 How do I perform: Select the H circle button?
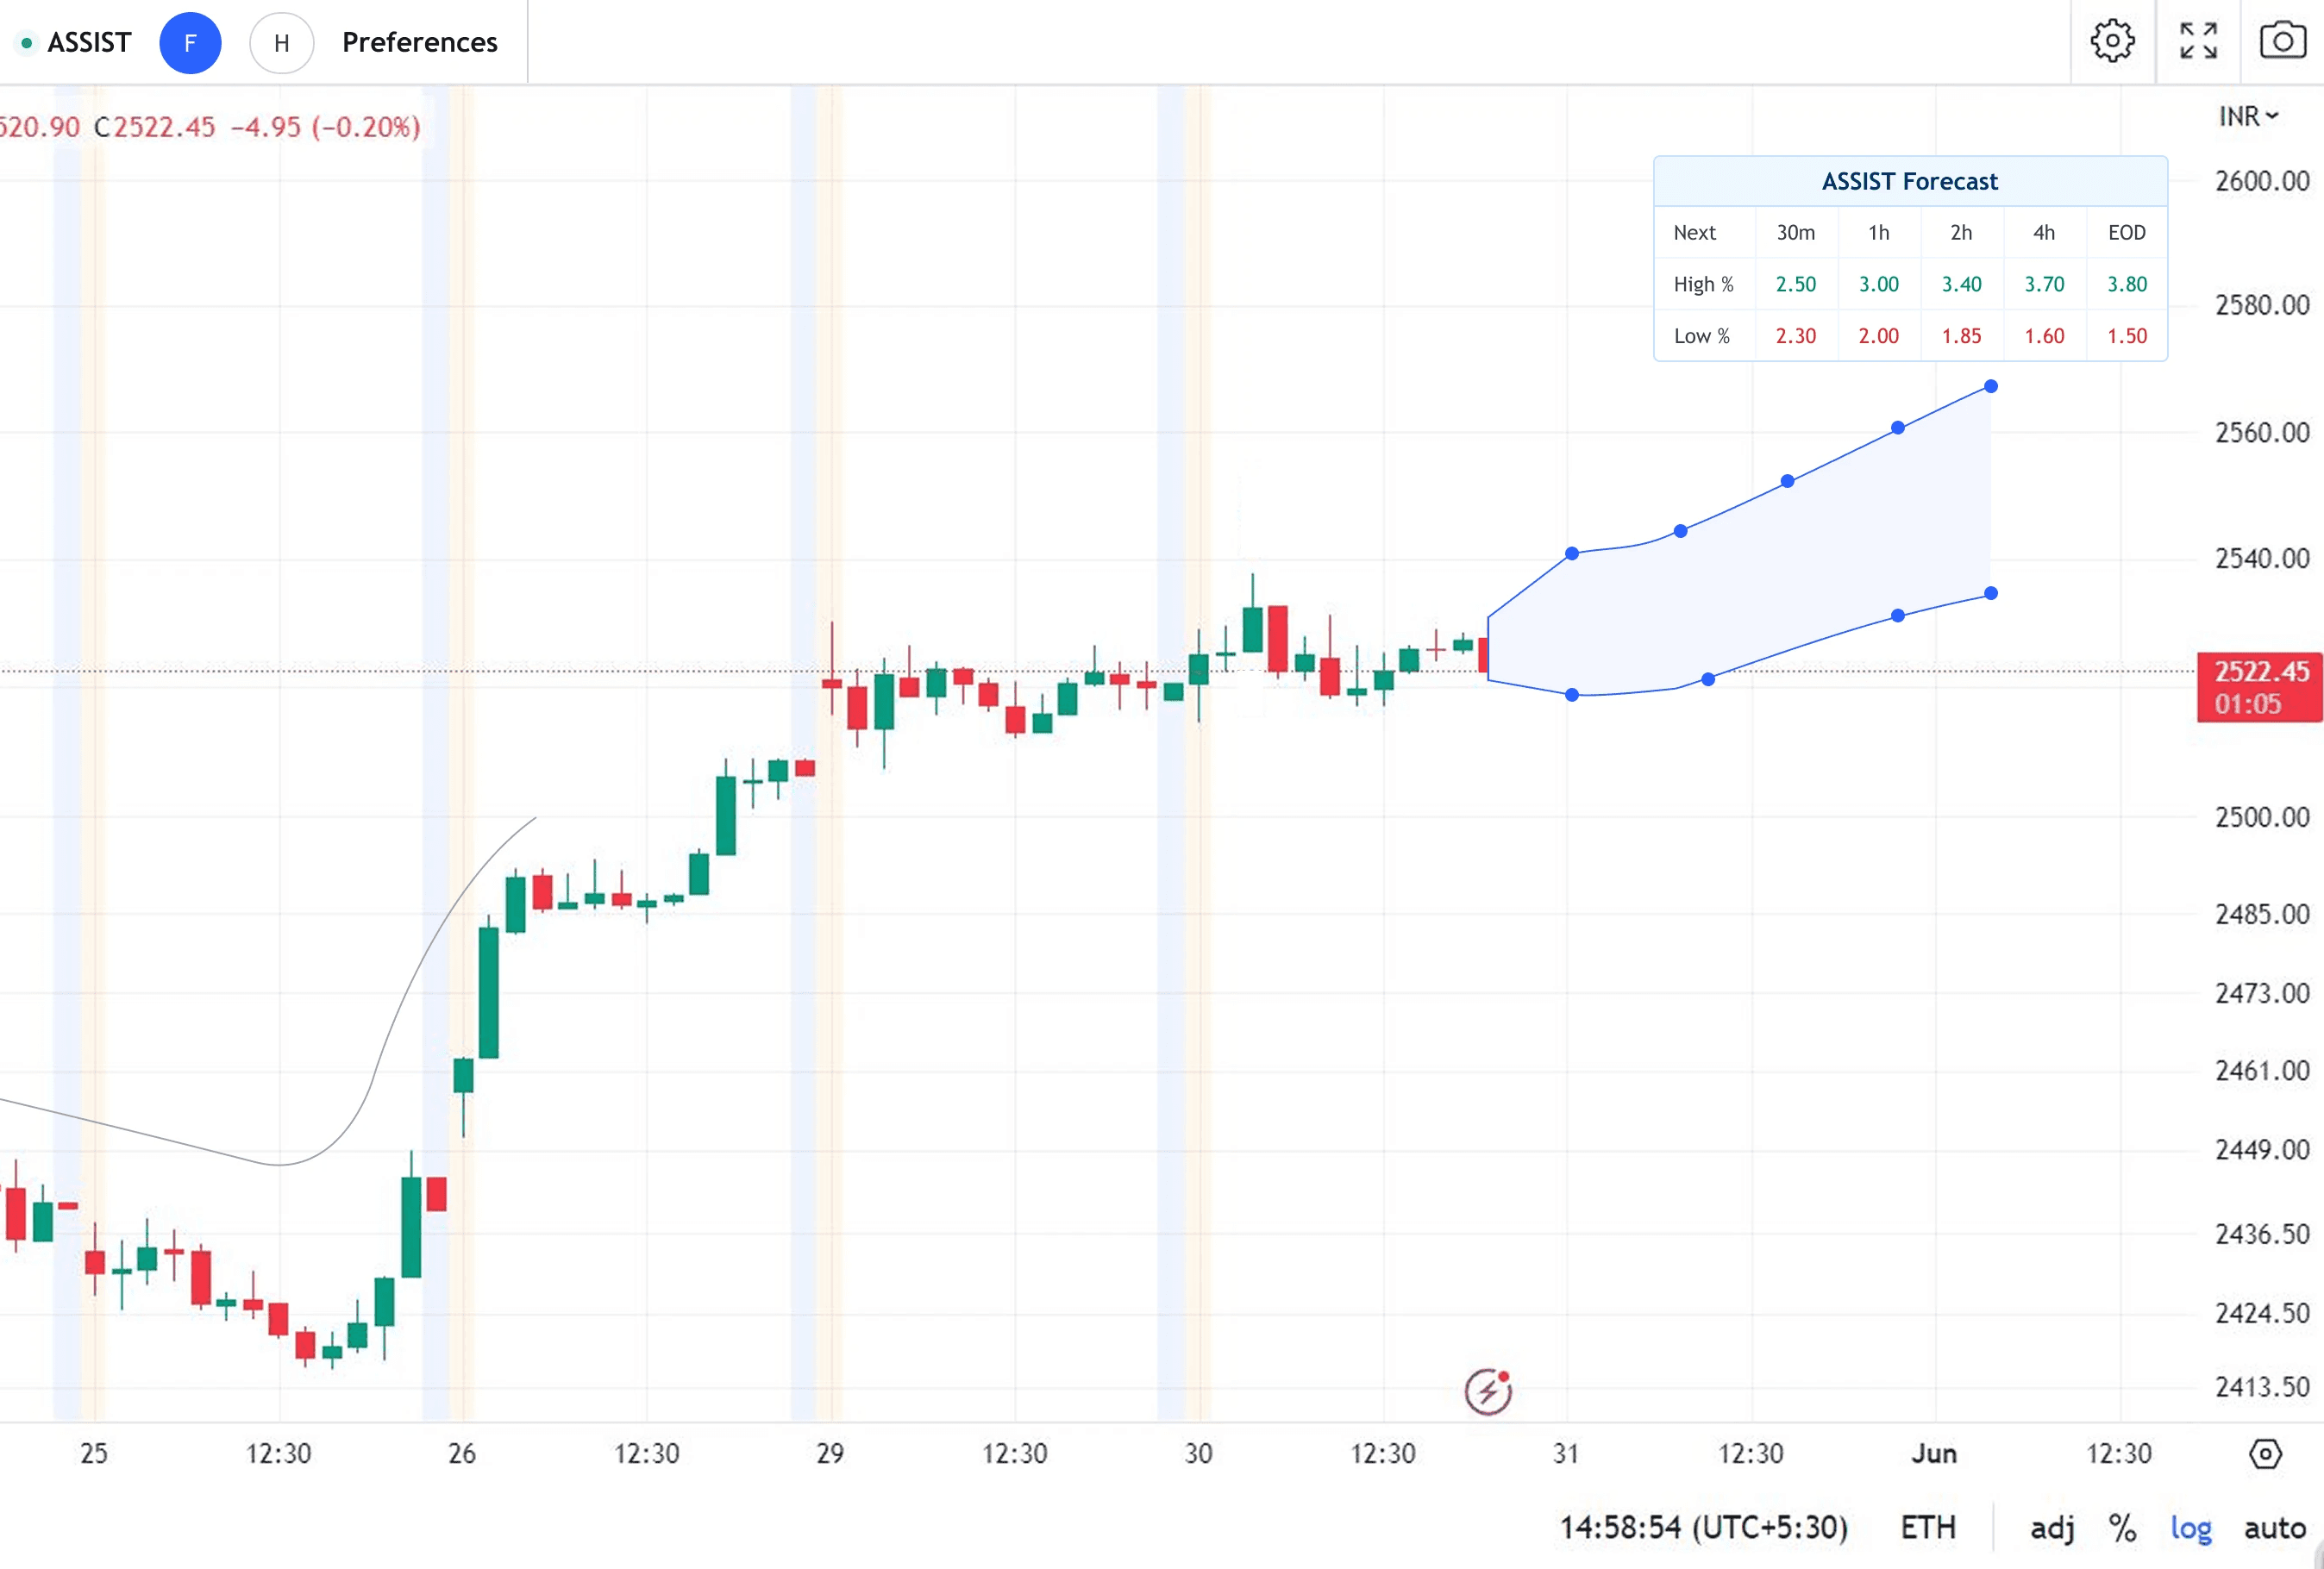point(281,43)
